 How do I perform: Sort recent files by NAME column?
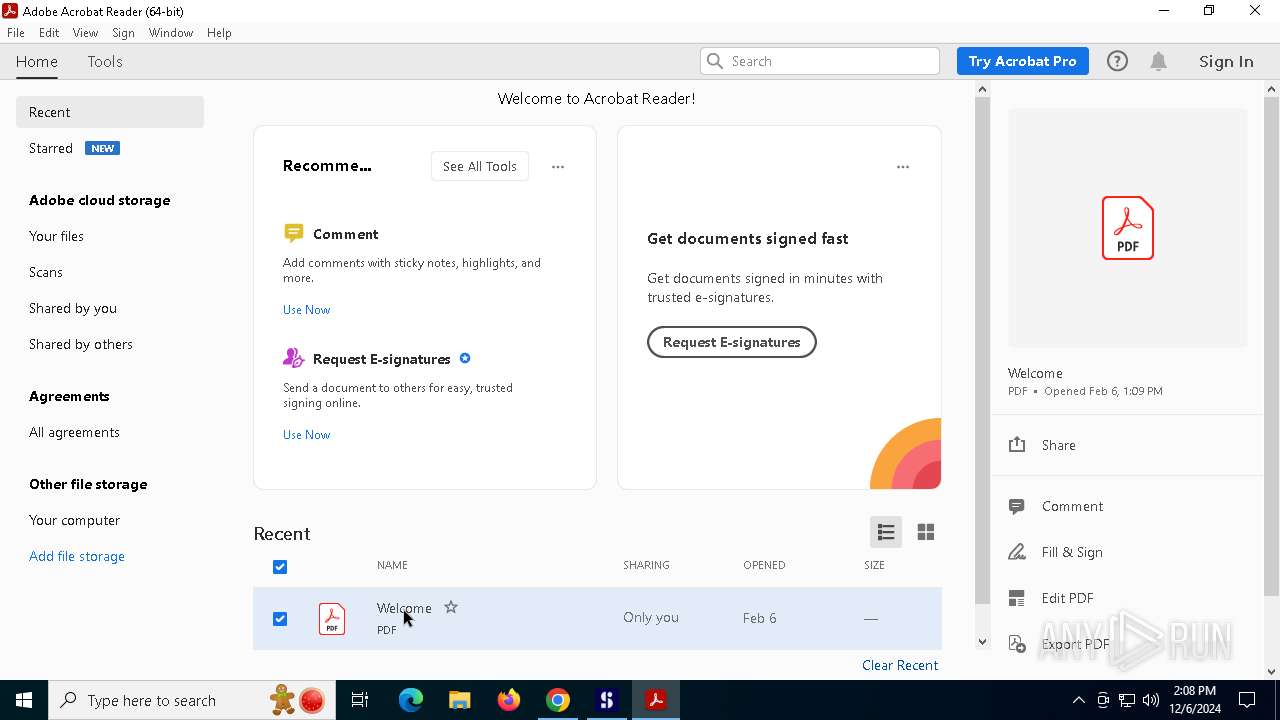point(392,565)
